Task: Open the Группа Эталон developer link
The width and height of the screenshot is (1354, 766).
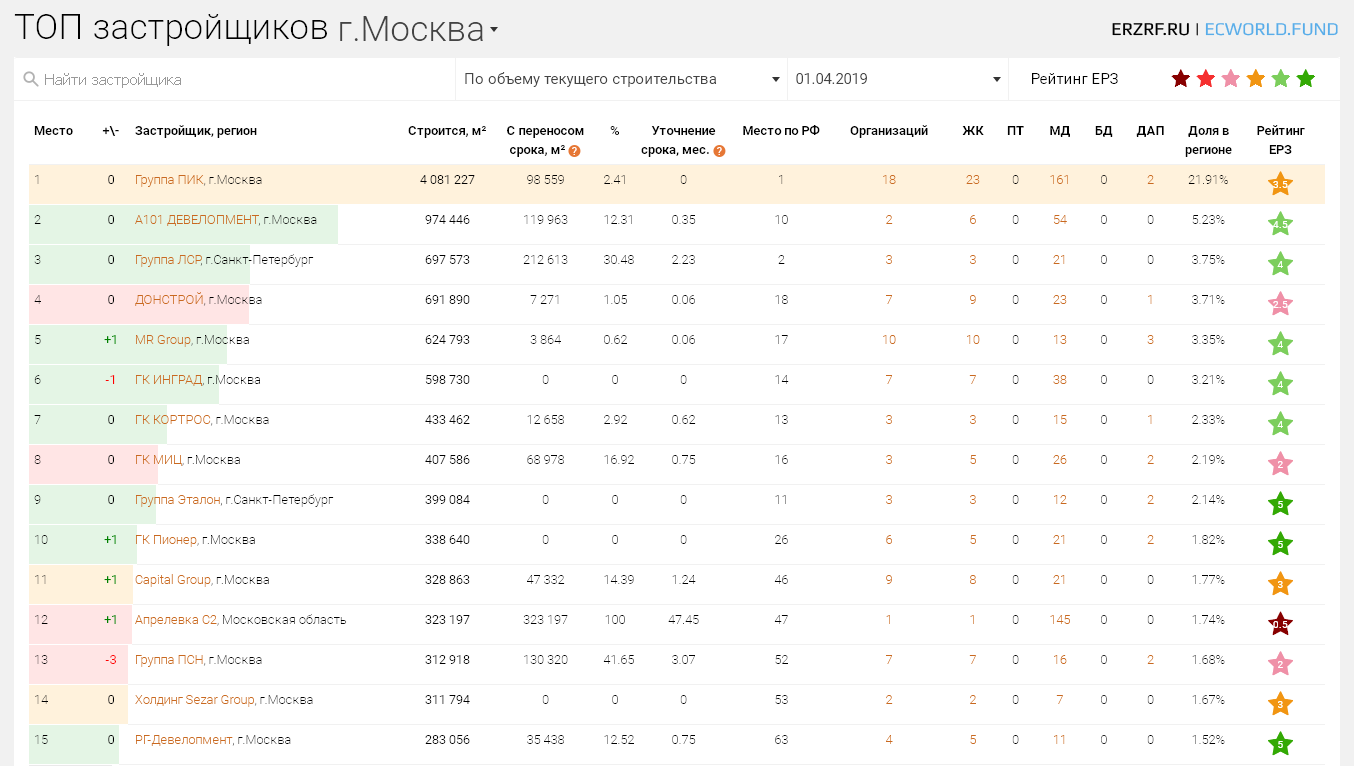Action: [x=177, y=500]
